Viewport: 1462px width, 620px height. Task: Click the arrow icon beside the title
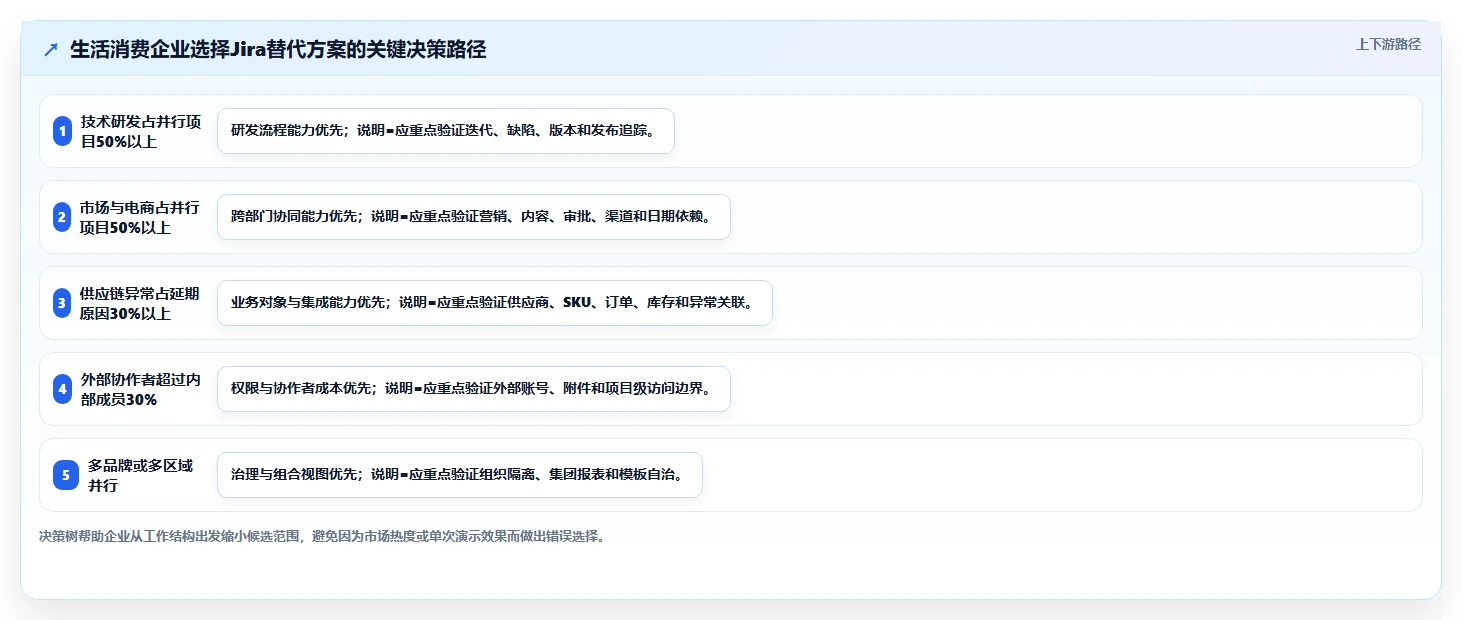click(x=51, y=50)
